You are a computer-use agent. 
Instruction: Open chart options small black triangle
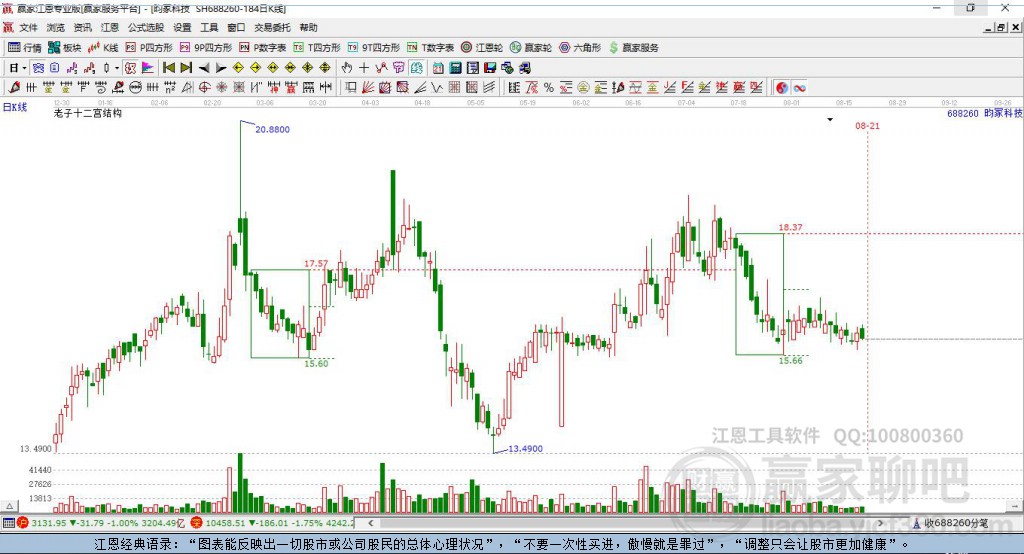830,120
